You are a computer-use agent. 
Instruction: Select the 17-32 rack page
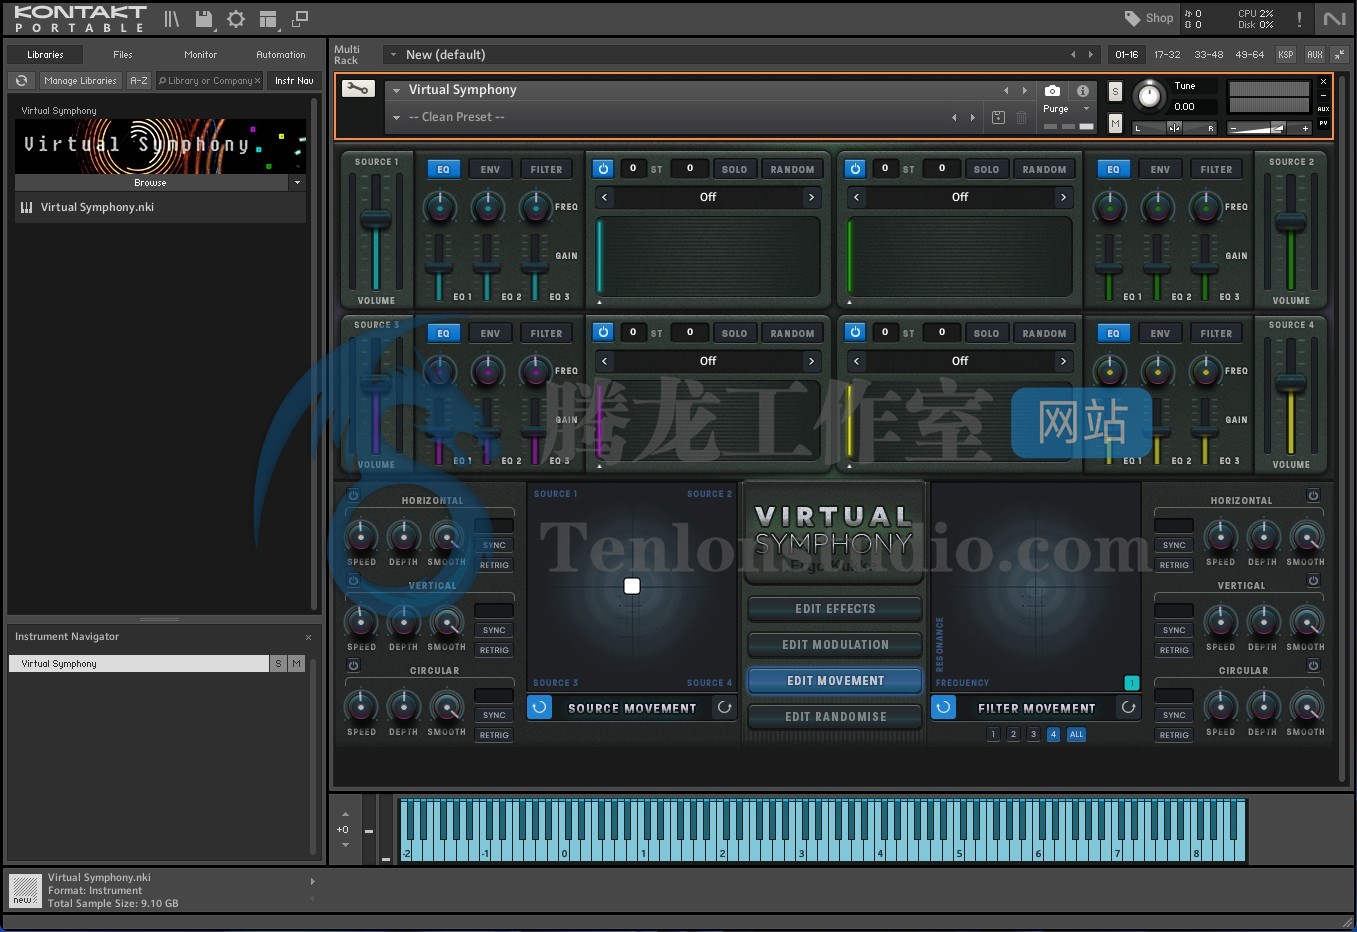point(1167,55)
